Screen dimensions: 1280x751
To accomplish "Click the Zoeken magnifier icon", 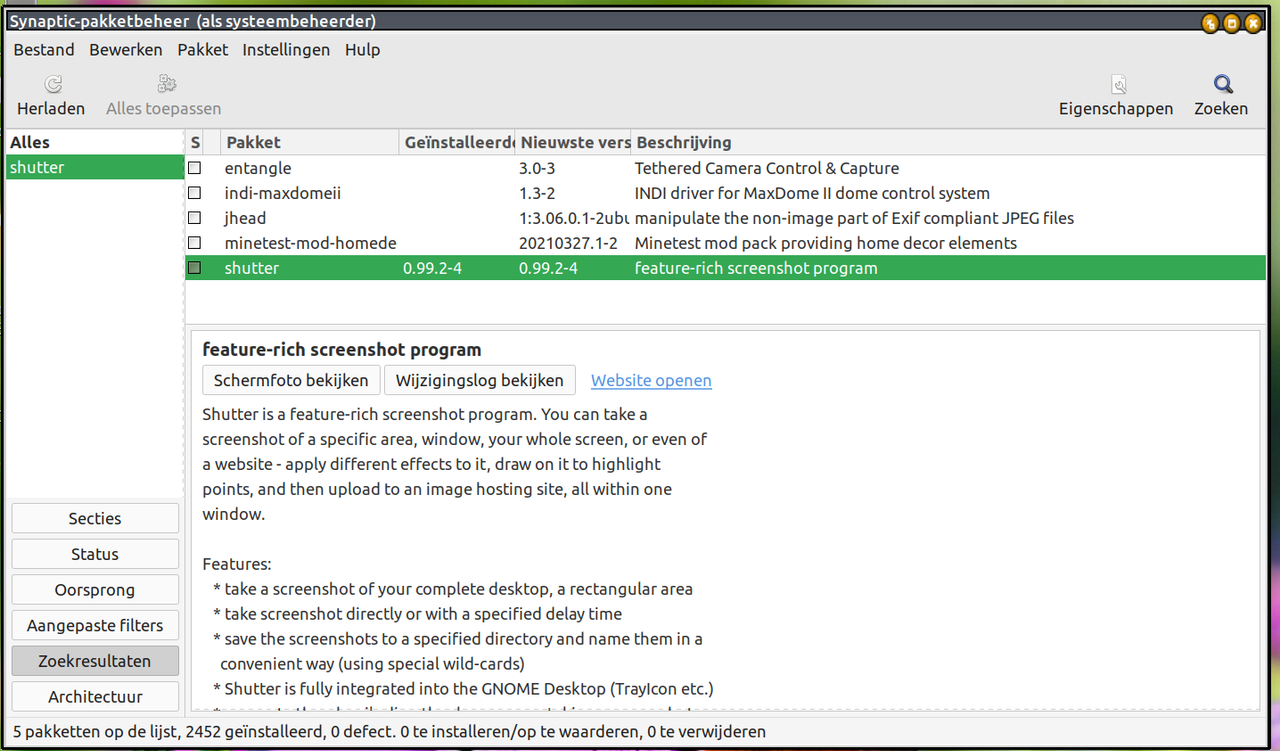I will click(x=1223, y=84).
